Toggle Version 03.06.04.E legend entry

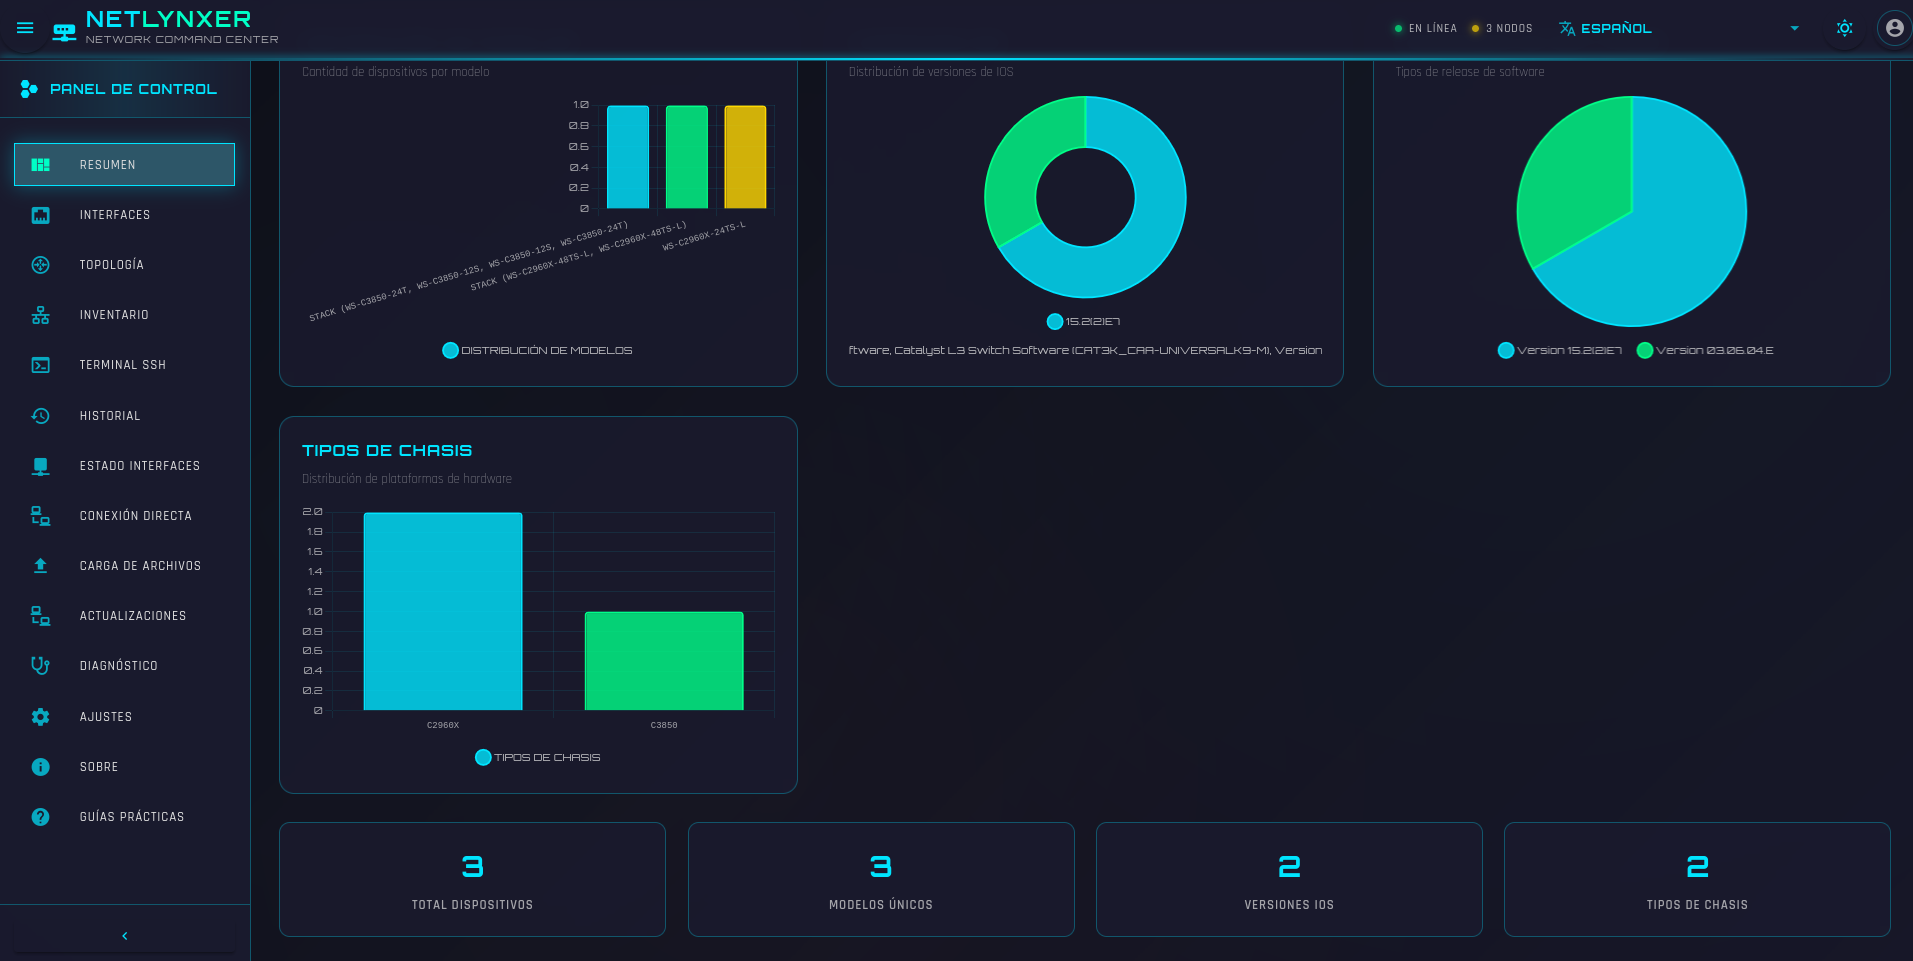(1705, 350)
